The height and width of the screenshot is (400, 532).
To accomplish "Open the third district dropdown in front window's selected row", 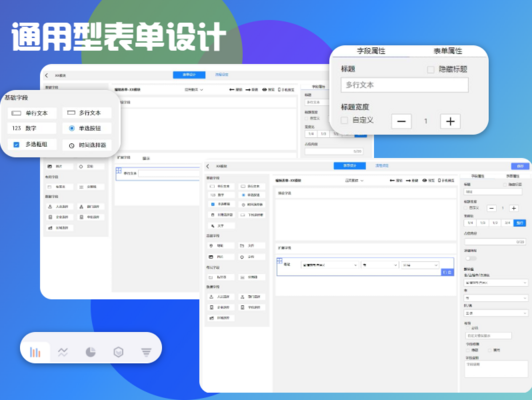I will [420, 265].
